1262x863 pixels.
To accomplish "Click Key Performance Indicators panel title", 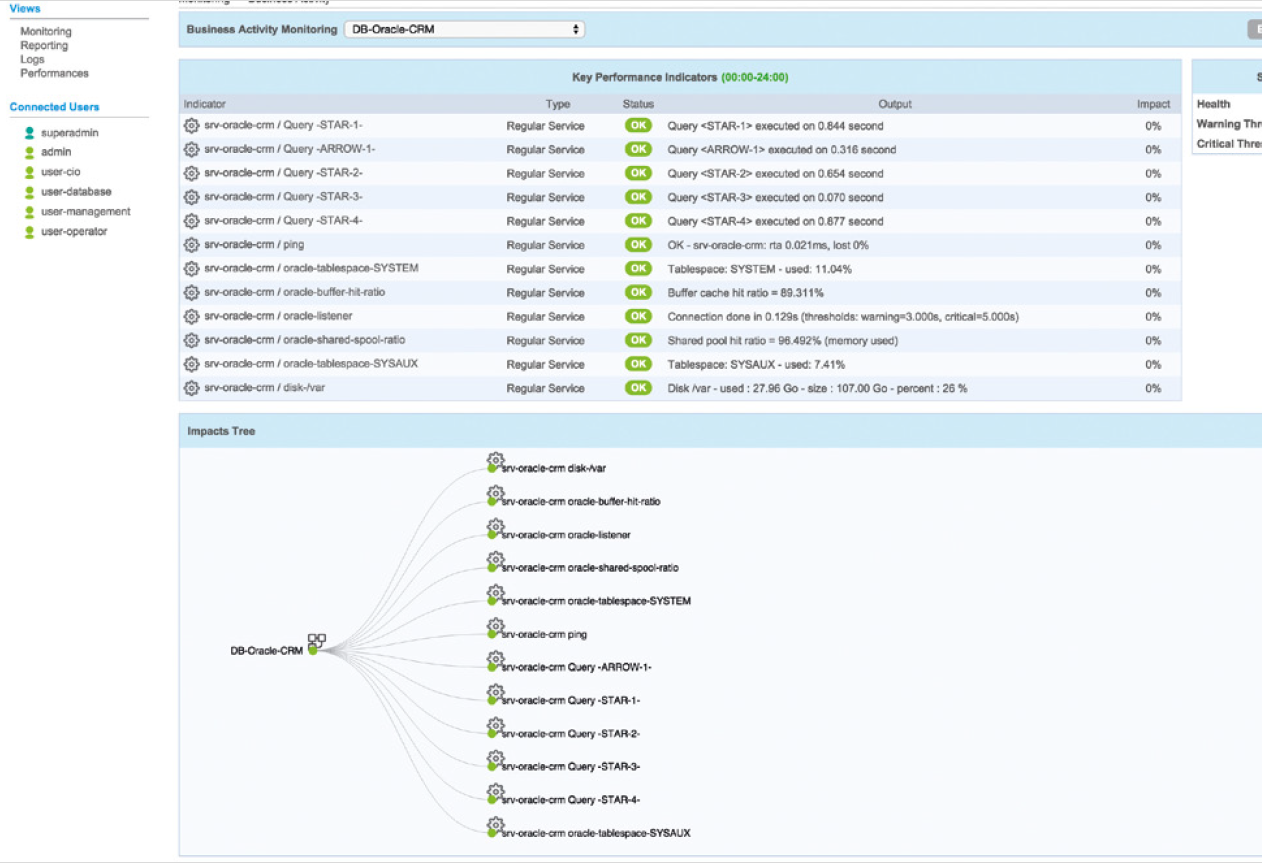I will [x=680, y=77].
